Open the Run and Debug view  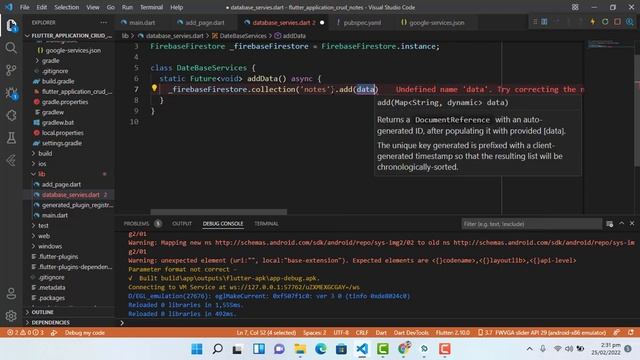point(11,93)
